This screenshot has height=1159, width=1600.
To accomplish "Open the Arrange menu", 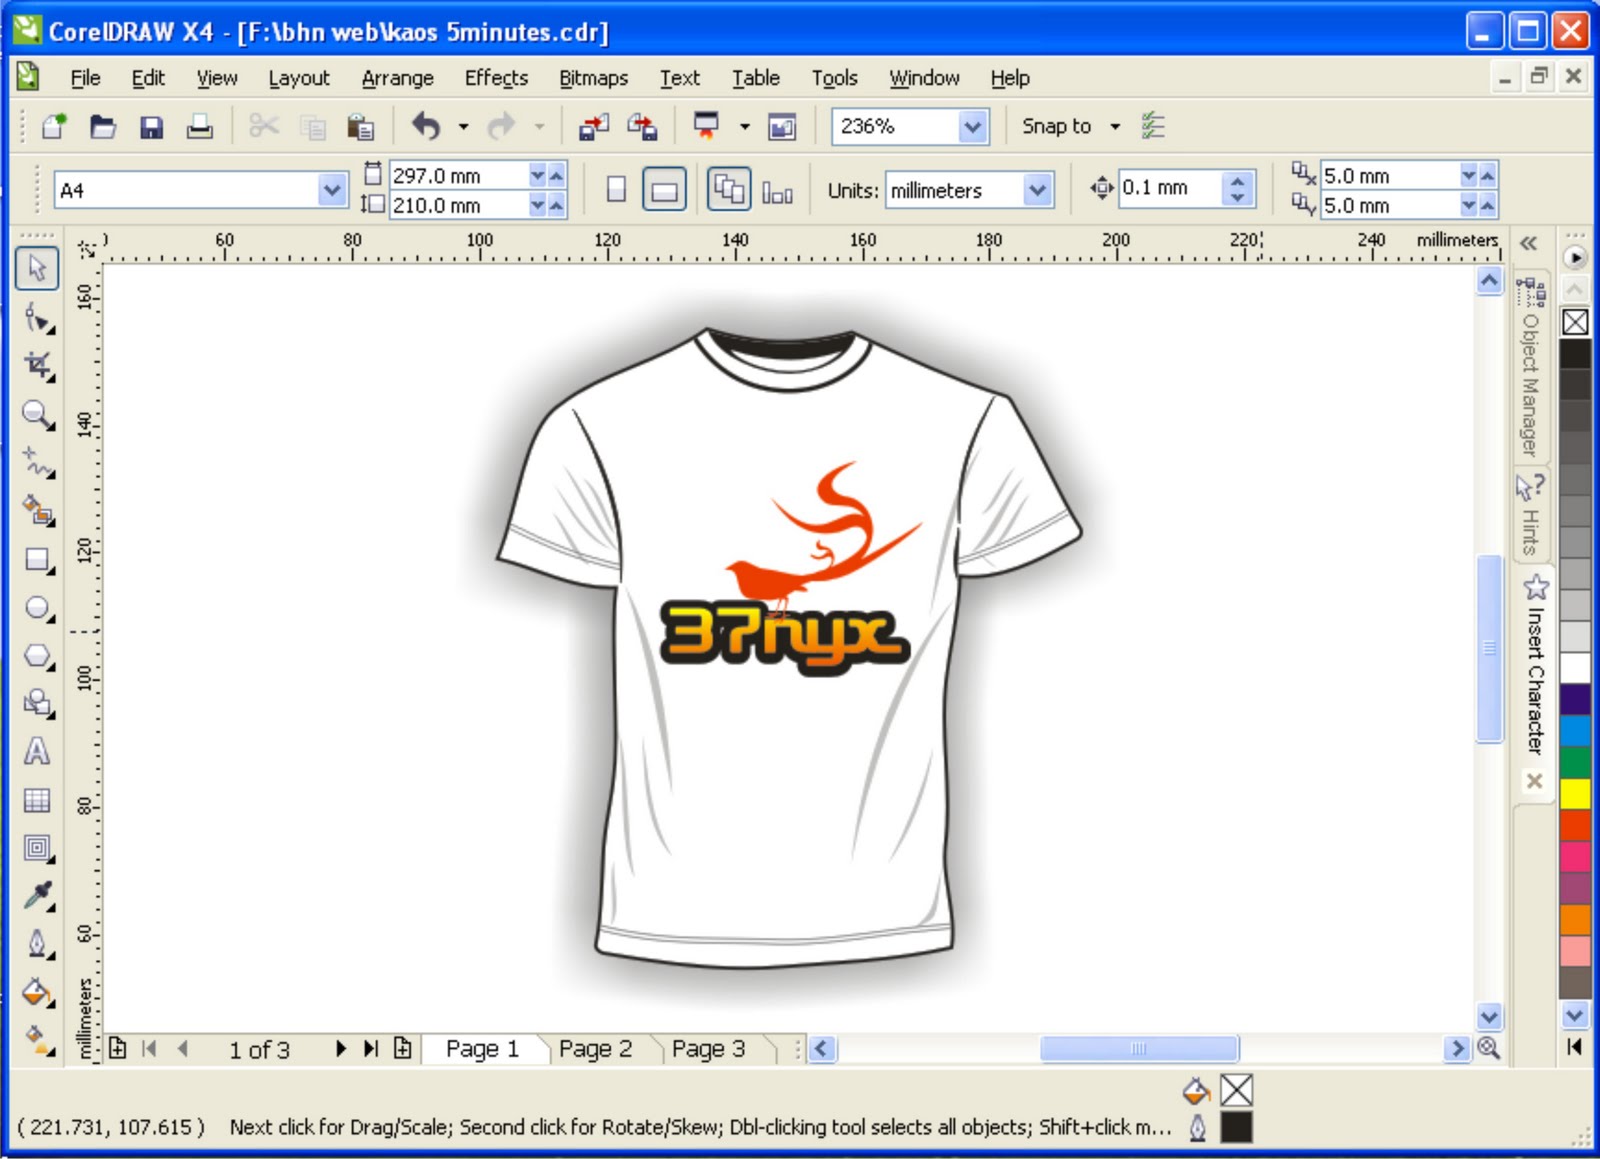I will [x=398, y=78].
